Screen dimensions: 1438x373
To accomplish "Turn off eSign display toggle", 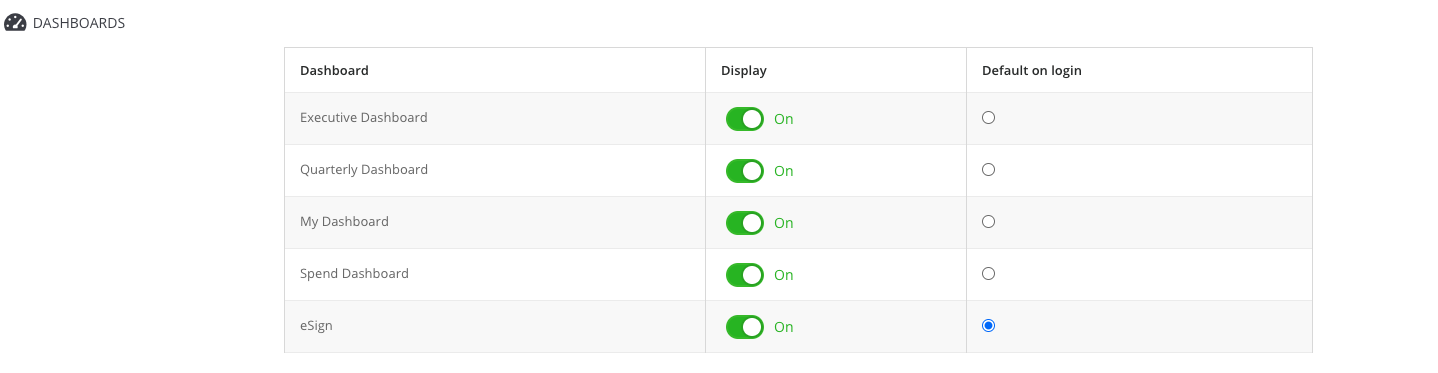I will click(x=745, y=327).
